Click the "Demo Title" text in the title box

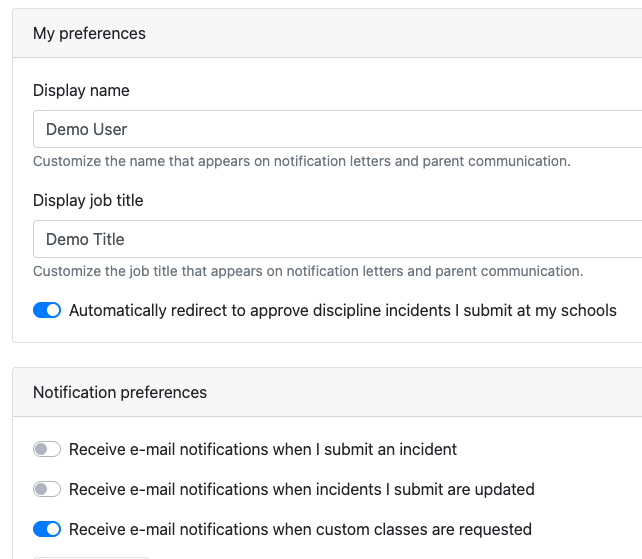click(x=85, y=240)
